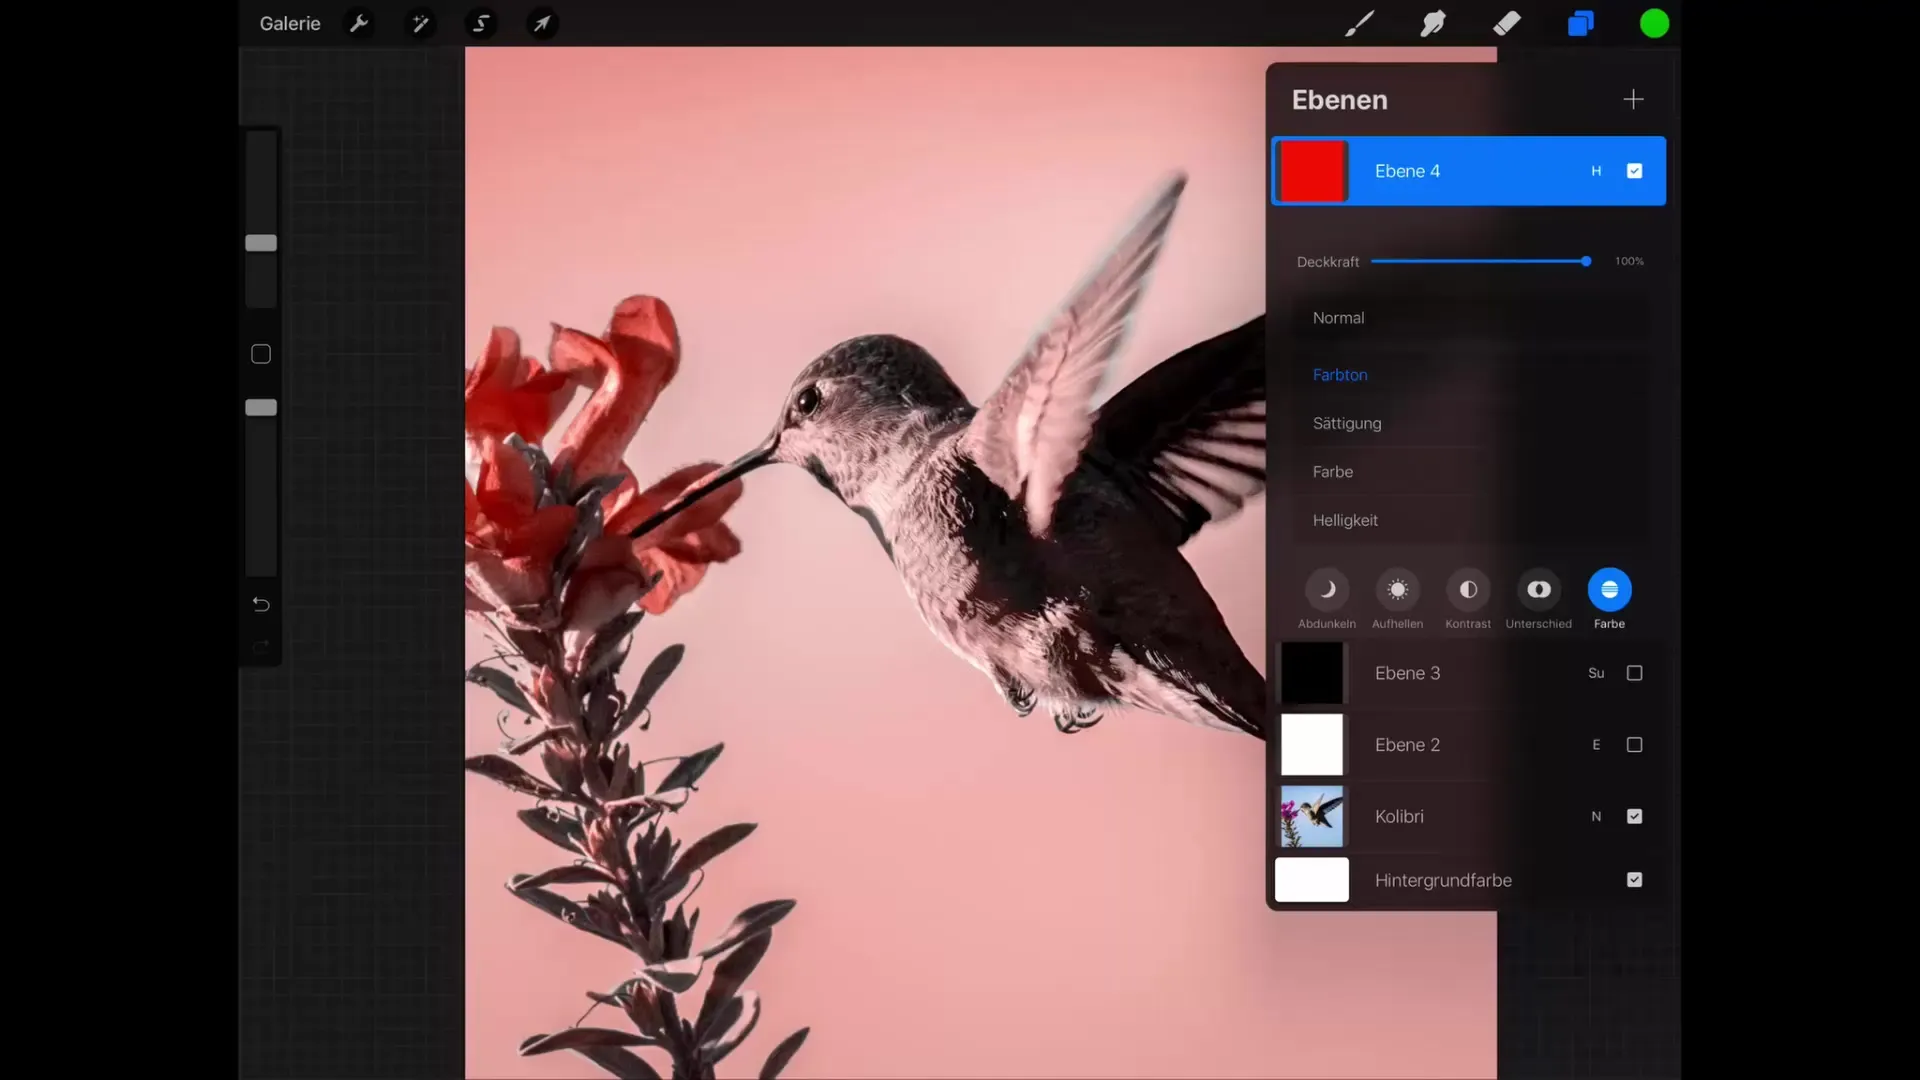Open blend modes for Kolibri via N

click(x=1596, y=816)
